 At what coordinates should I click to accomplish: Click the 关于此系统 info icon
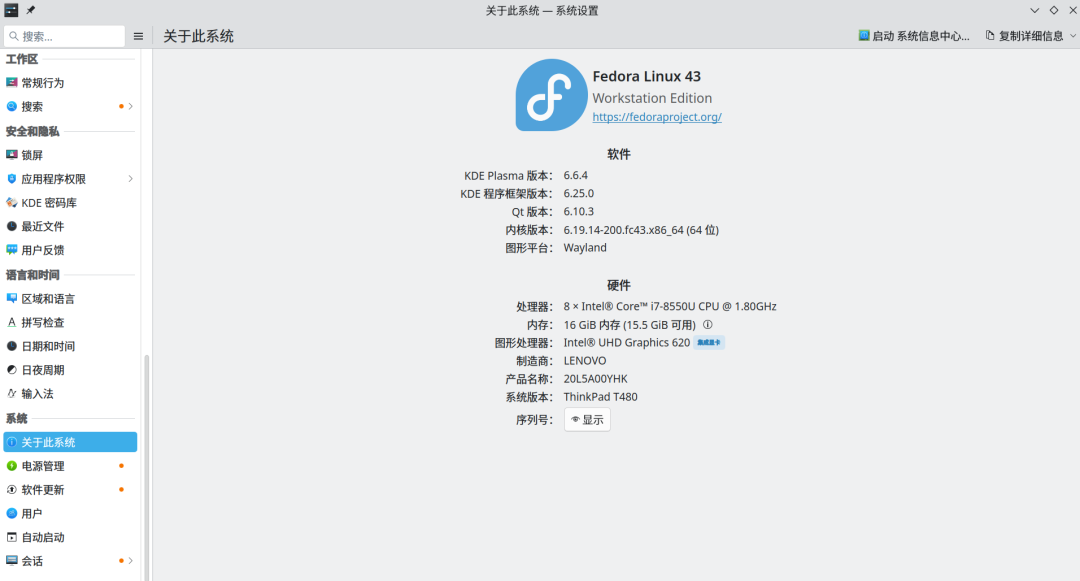click(x=12, y=442)
